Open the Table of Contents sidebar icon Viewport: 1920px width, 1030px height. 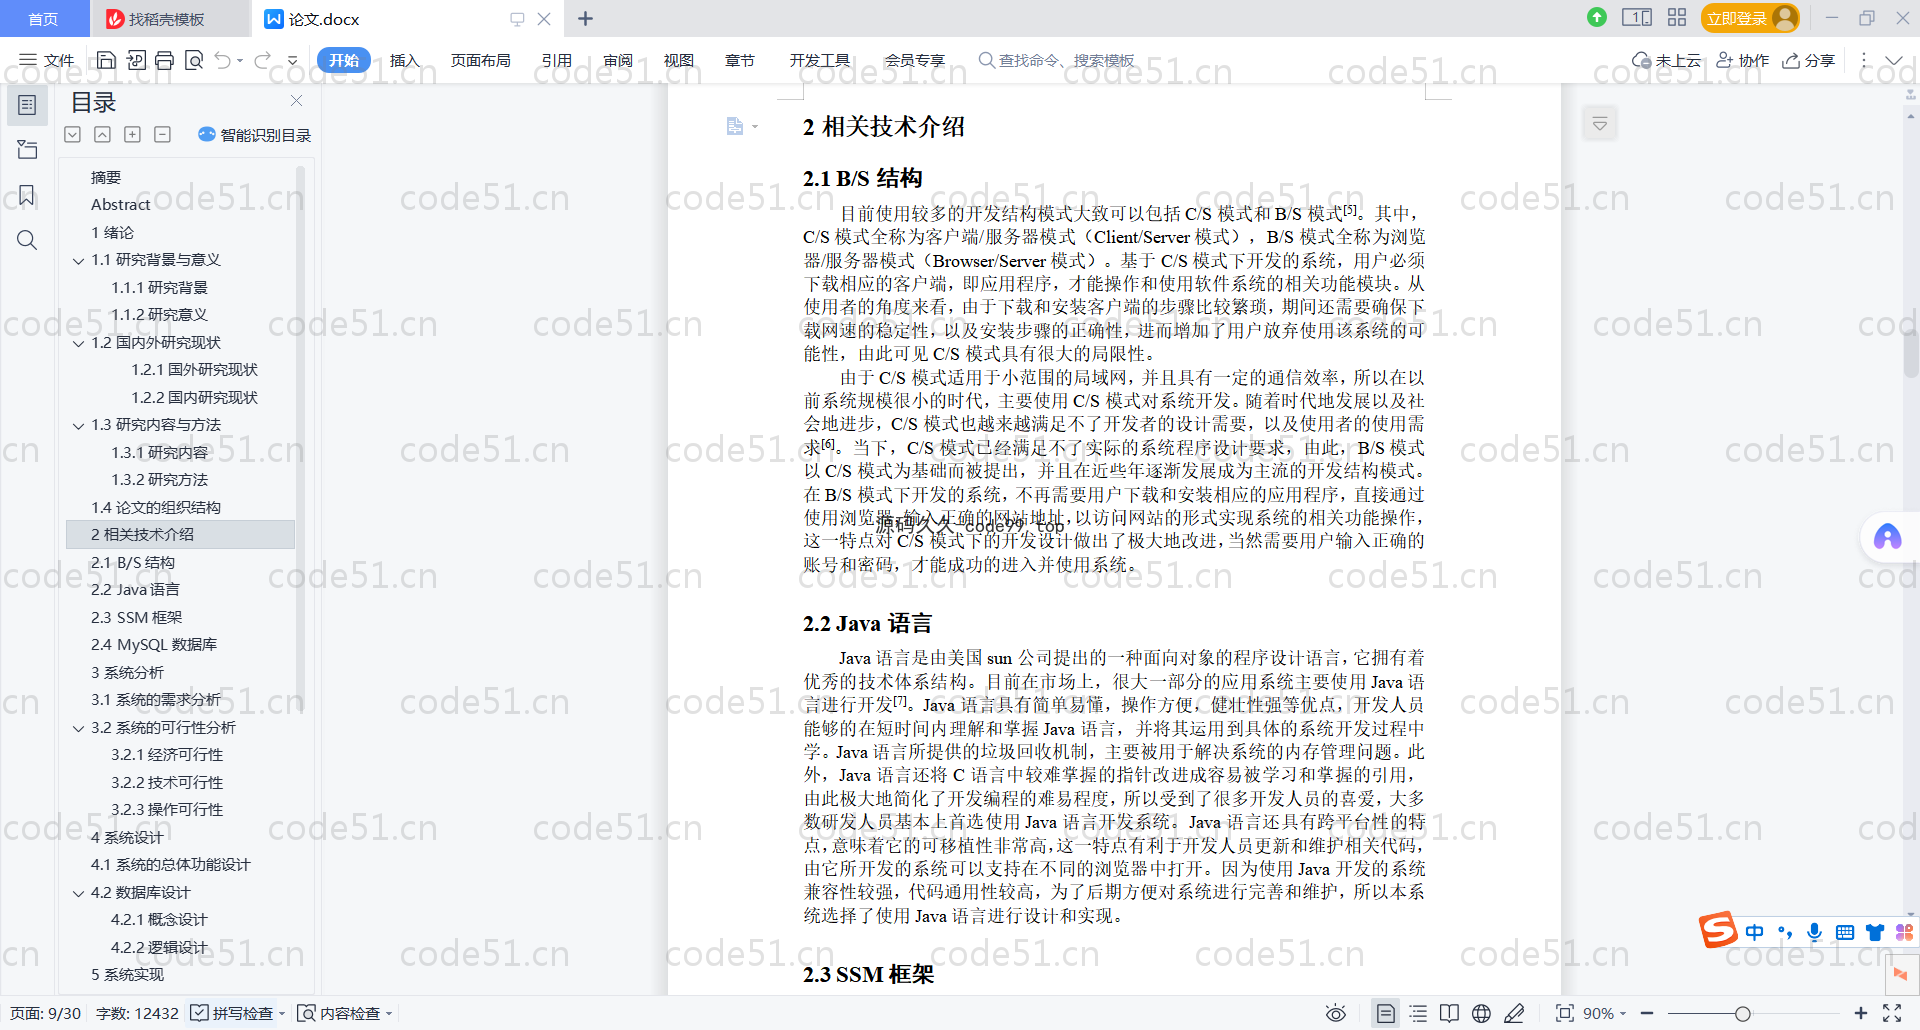(27, 105)
